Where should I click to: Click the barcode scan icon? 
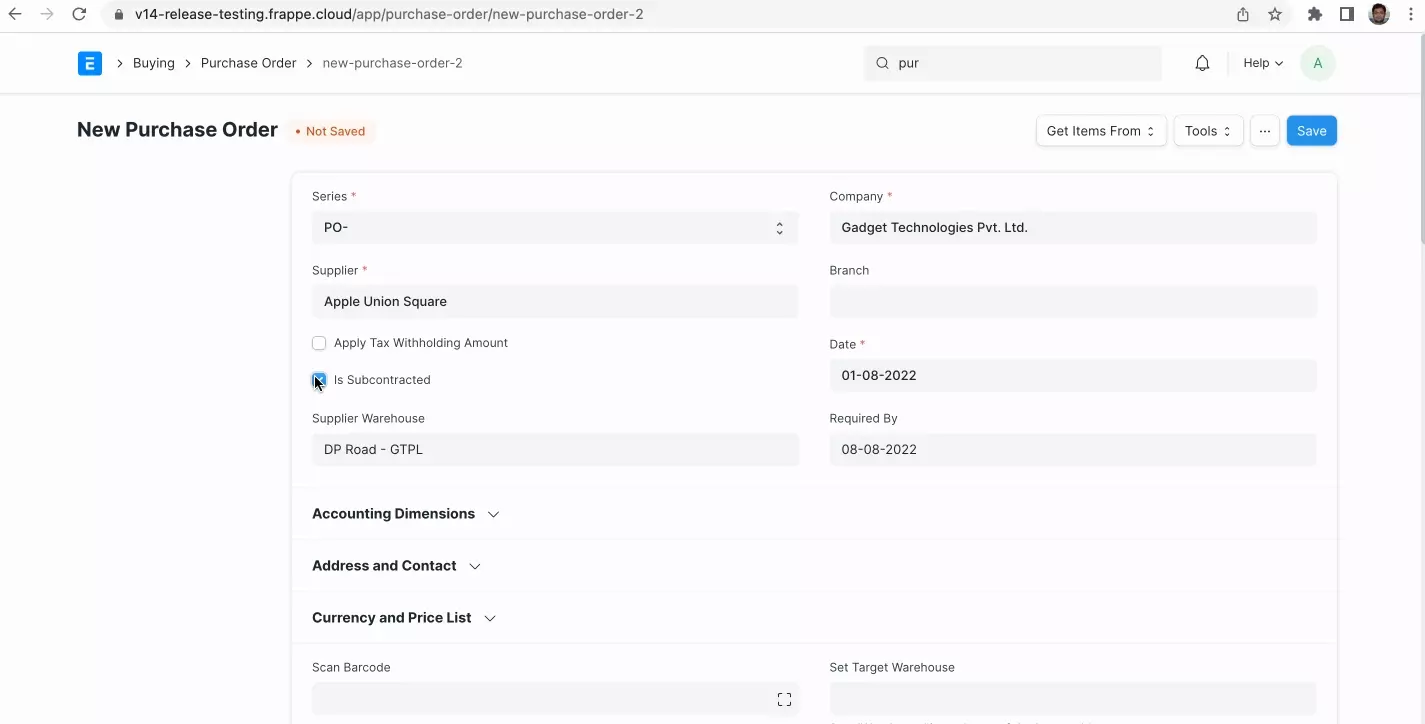coord(784,700)
